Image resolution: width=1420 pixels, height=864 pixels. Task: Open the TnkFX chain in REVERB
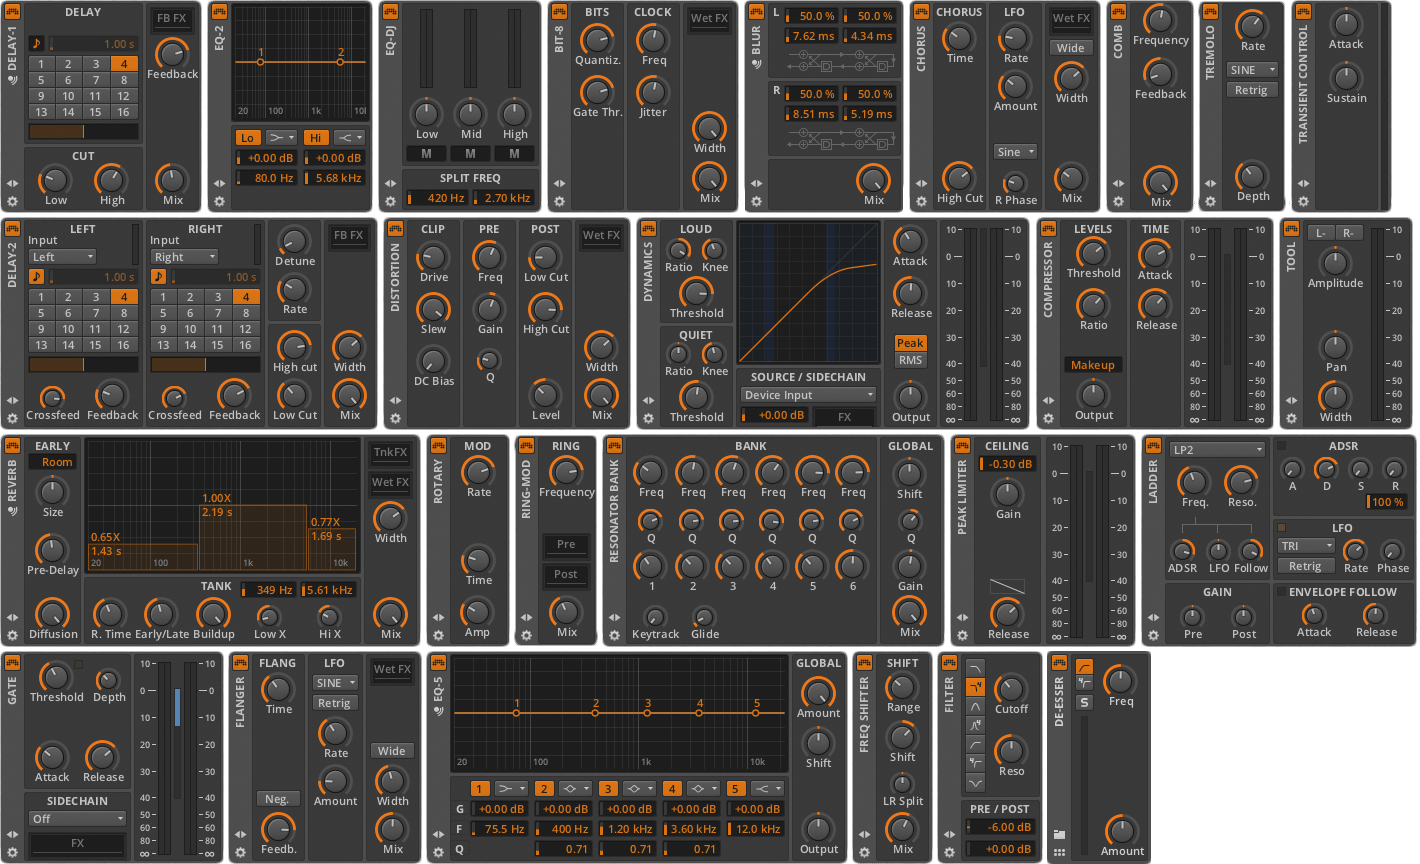tap(390, 452)
